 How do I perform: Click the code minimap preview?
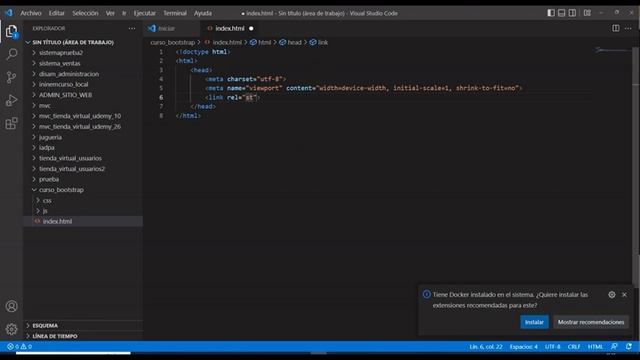(x=612, y=51)
